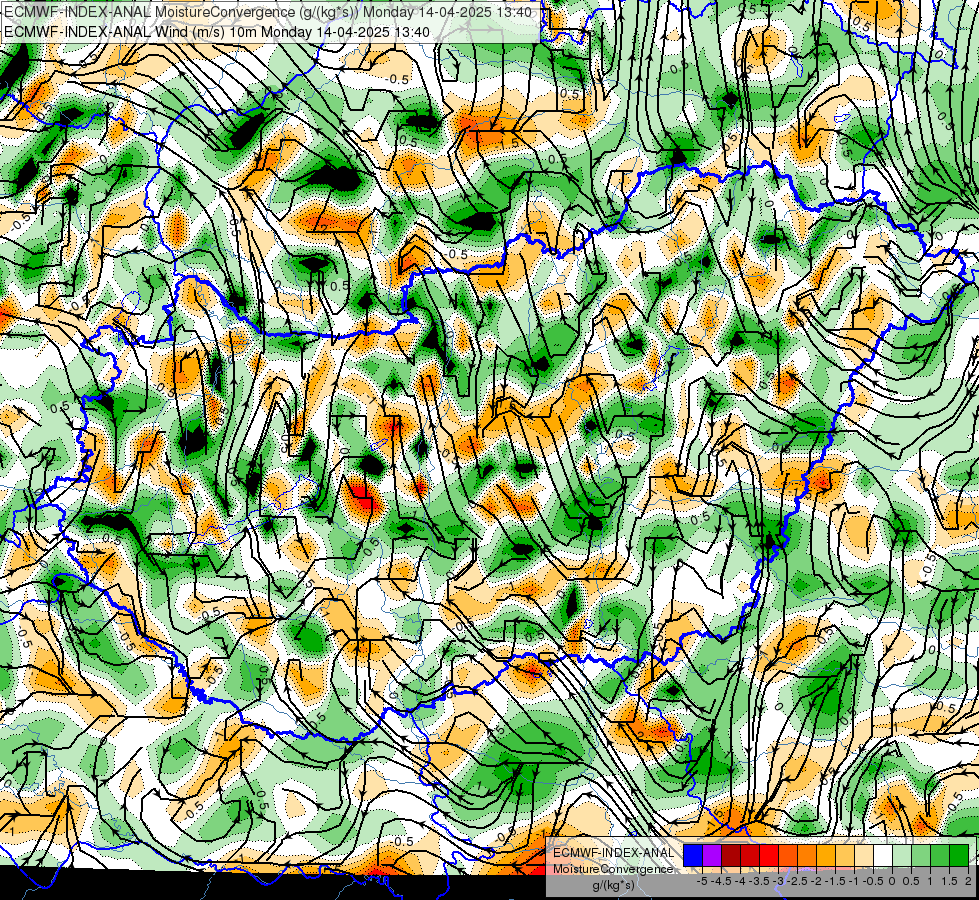Select the darkest green swatch left of 2
This screenshot has height=900, width=979.
point(959,856)
